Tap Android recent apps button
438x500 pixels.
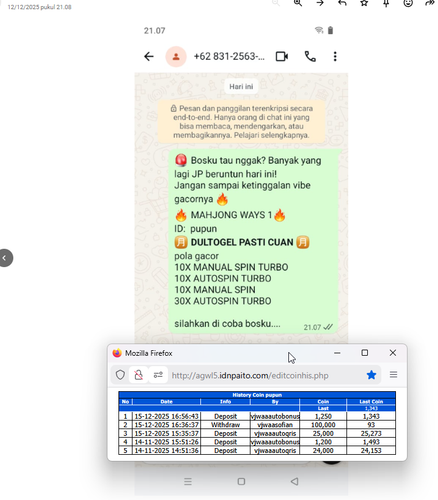tap(188, 481)
